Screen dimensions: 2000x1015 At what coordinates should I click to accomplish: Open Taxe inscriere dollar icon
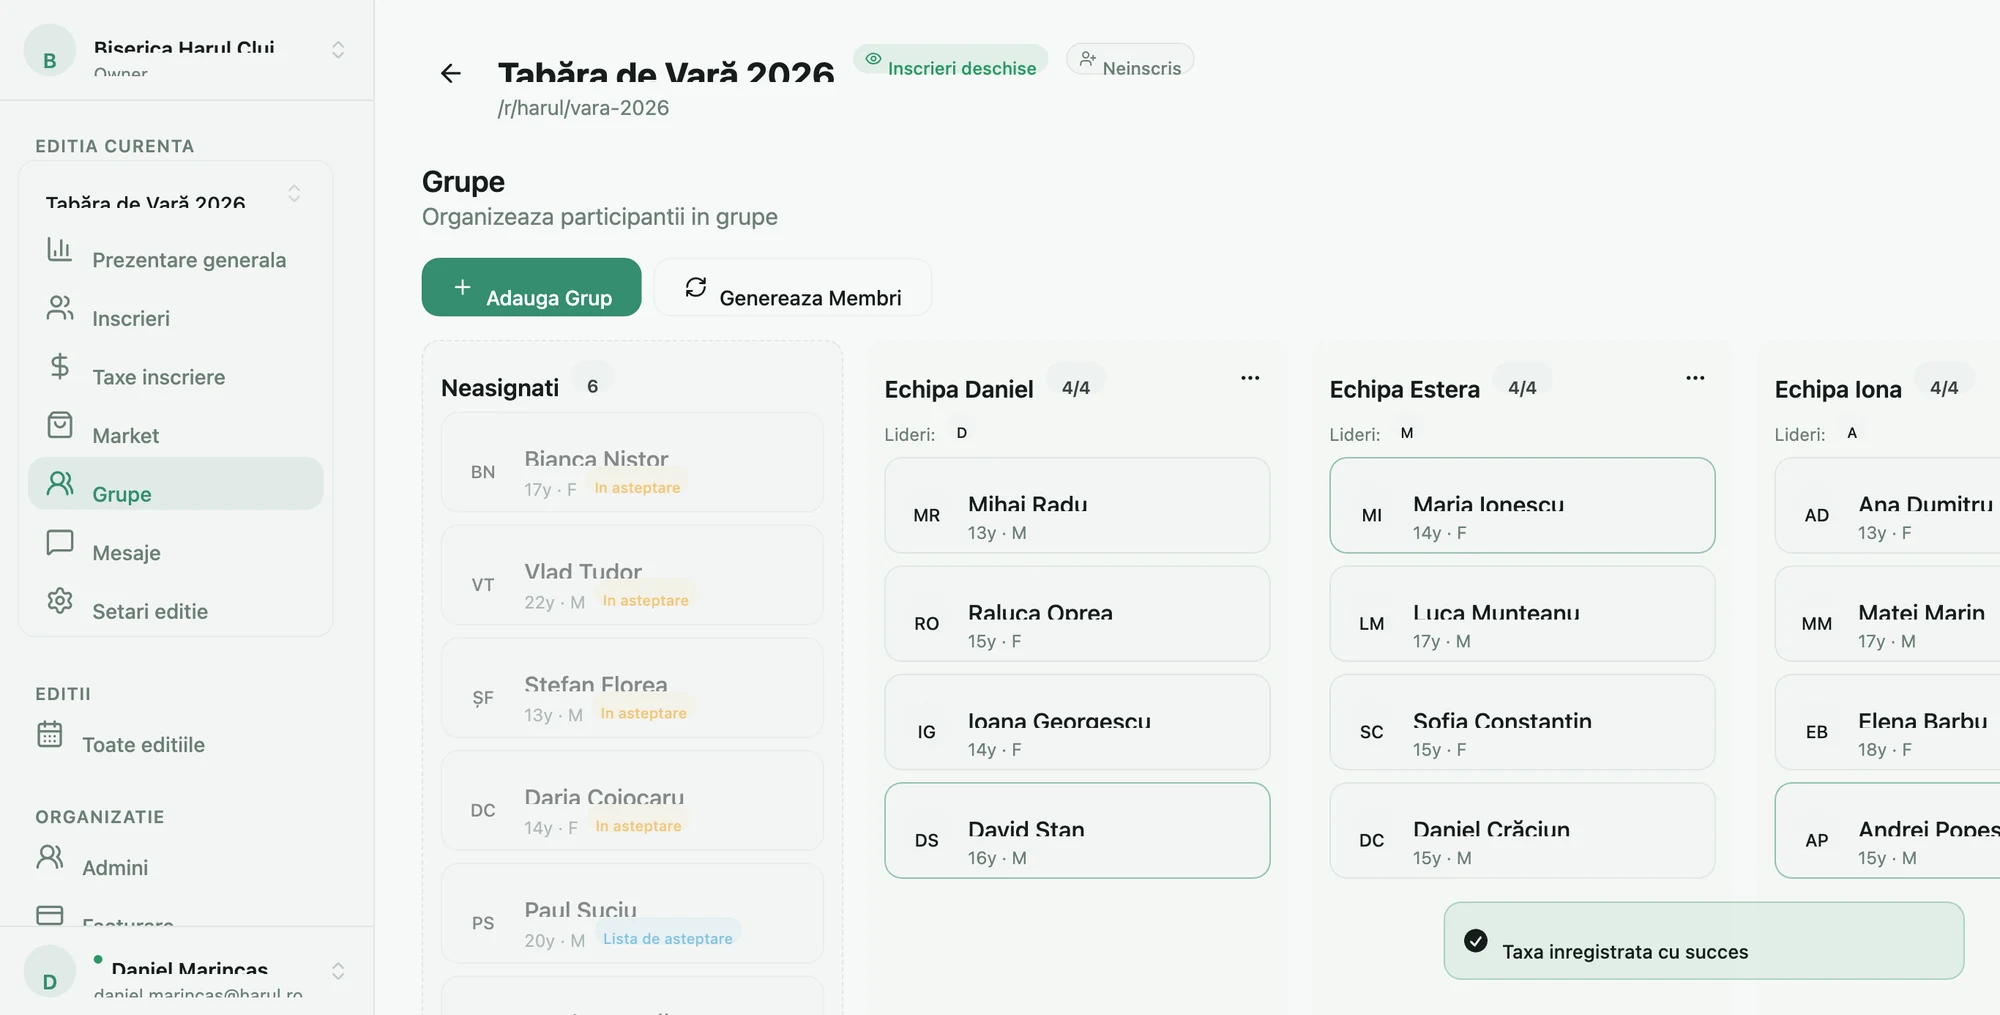coord(60,366)
